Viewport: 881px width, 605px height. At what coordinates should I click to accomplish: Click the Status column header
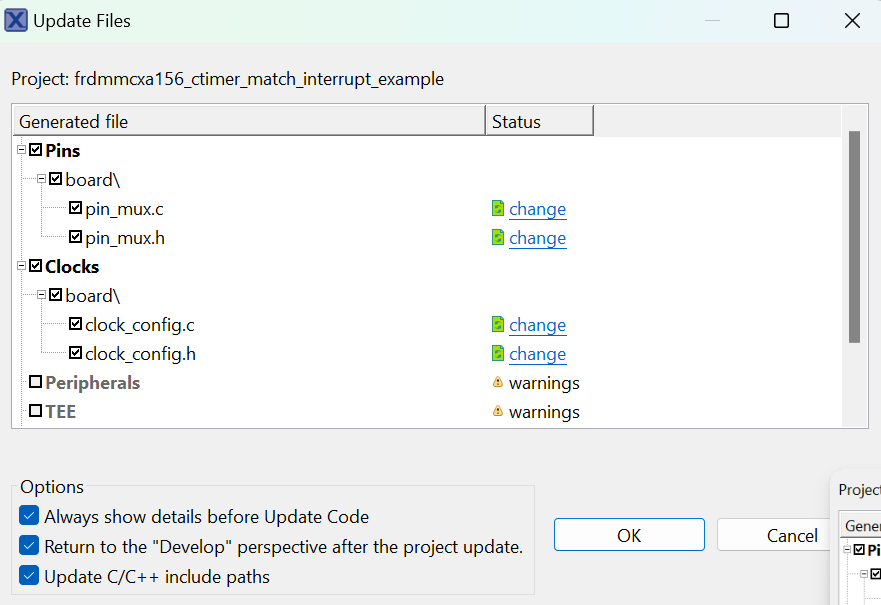point(538,122)
